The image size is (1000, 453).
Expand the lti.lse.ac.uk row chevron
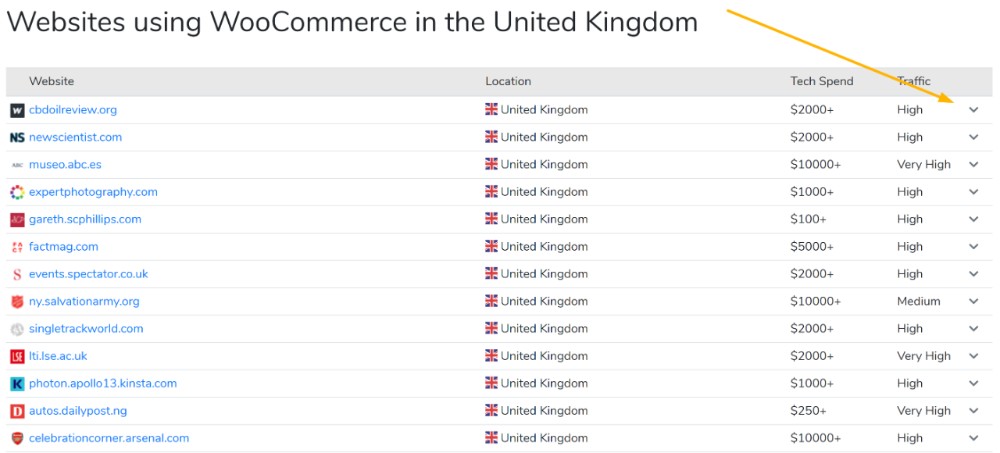tap(973, 356)
